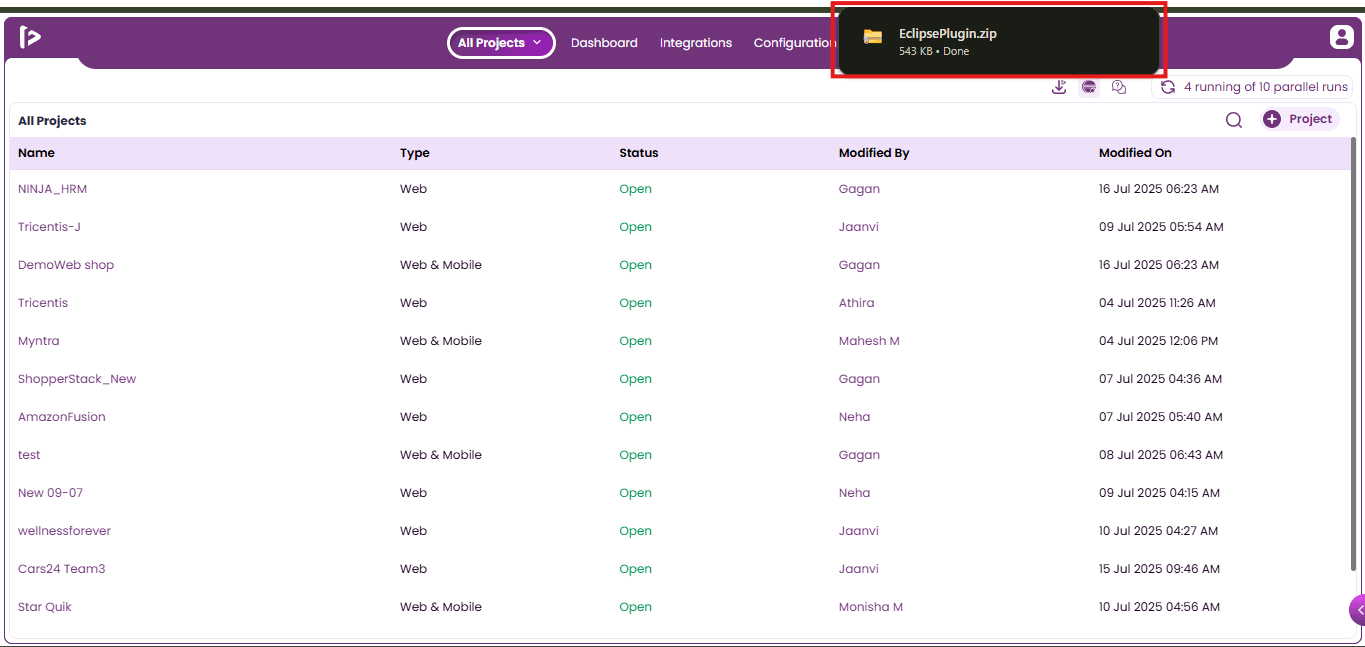Click Web & Mobile in the Myntra row
The height and width of the screenshot is (647, 1365).
coord(441,341)
